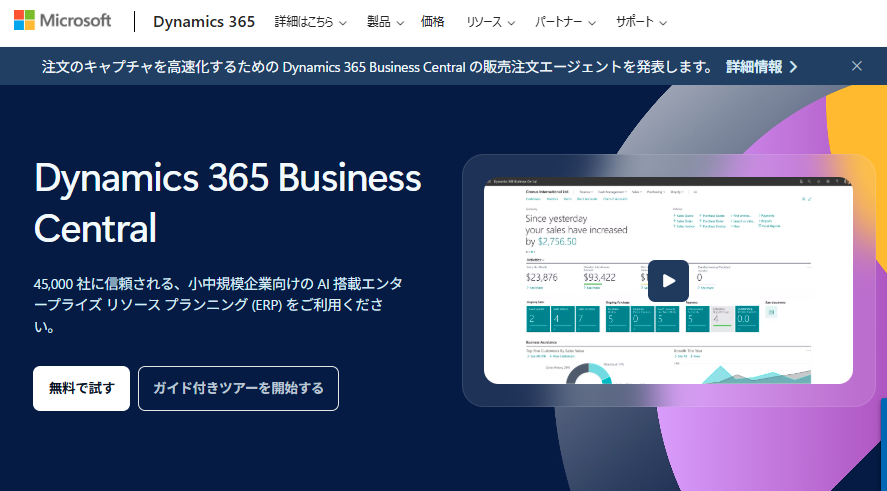Click the Microsoft logo
887x491 pixels.
[x=62, y=21]
